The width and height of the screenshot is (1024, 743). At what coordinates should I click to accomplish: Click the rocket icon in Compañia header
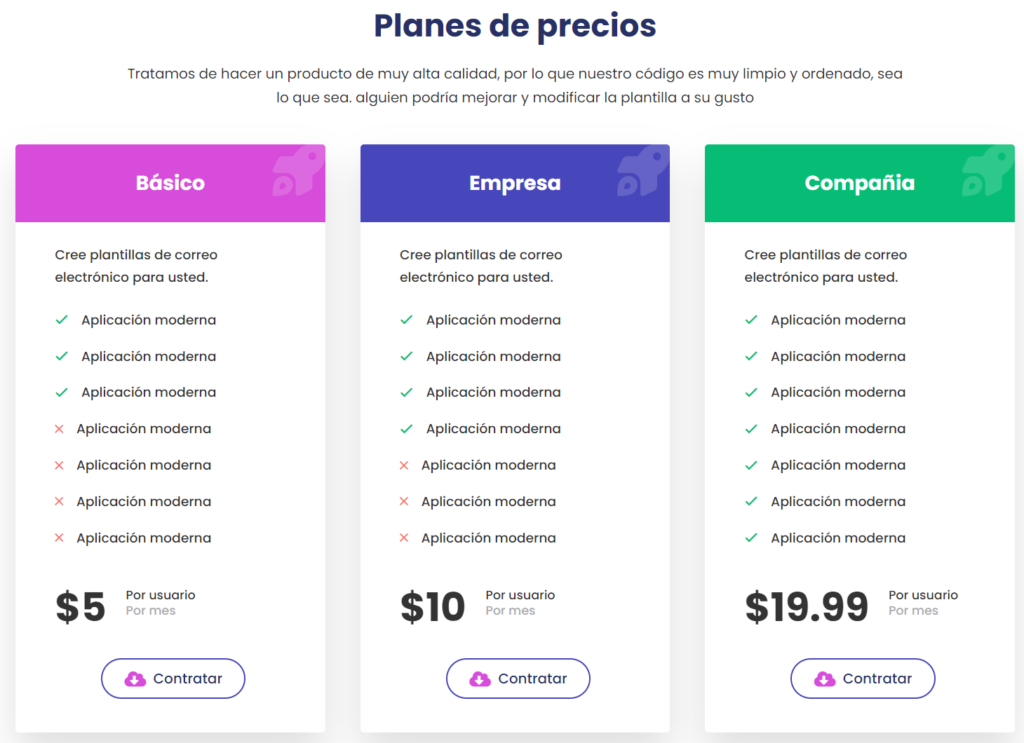pyautogui.click(x=987, y=171)
